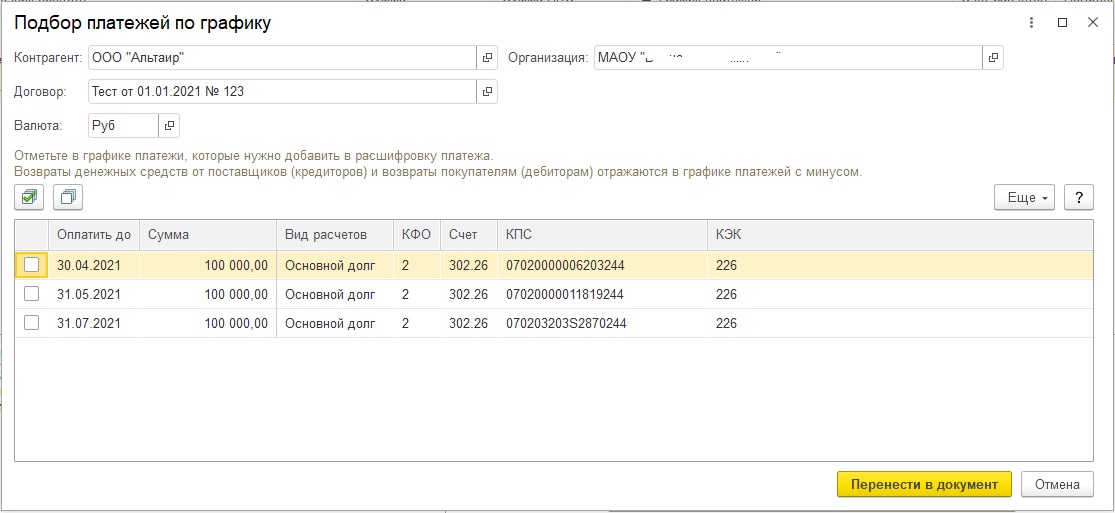Expand the Еще dropdown menu
Viewport: 1115px width, 513px height.
tap(1025, 197)
